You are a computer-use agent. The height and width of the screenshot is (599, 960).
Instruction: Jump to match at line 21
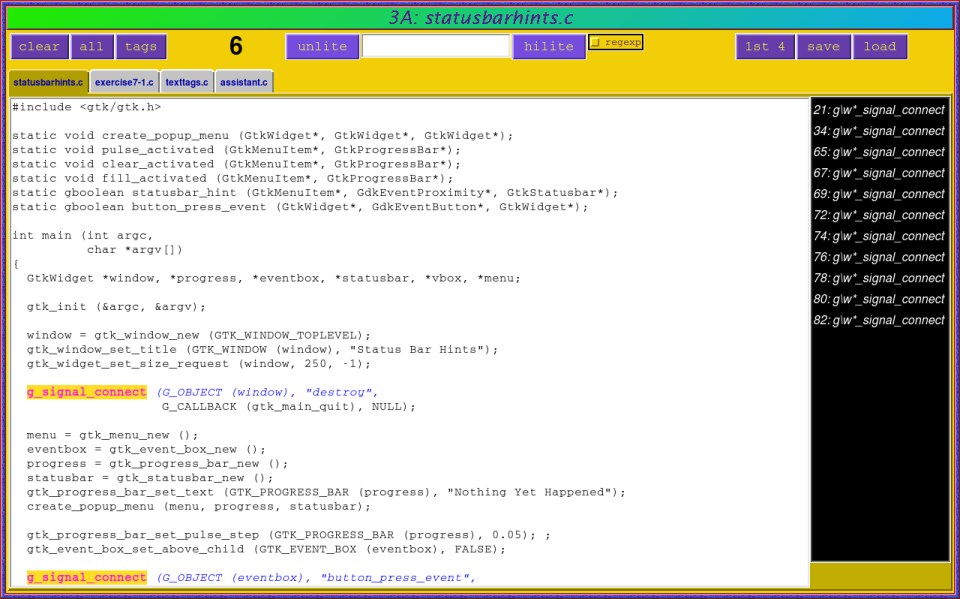click(x=878, y=110)
